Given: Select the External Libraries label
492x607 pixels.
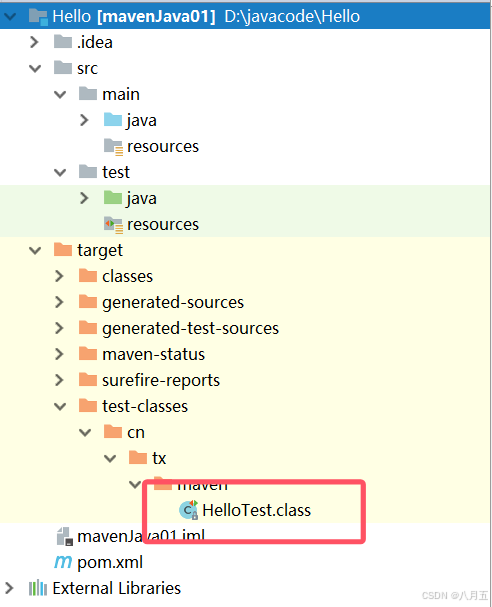Looking at the screenshot, I should pyautogui.click(x=117, y=588).
